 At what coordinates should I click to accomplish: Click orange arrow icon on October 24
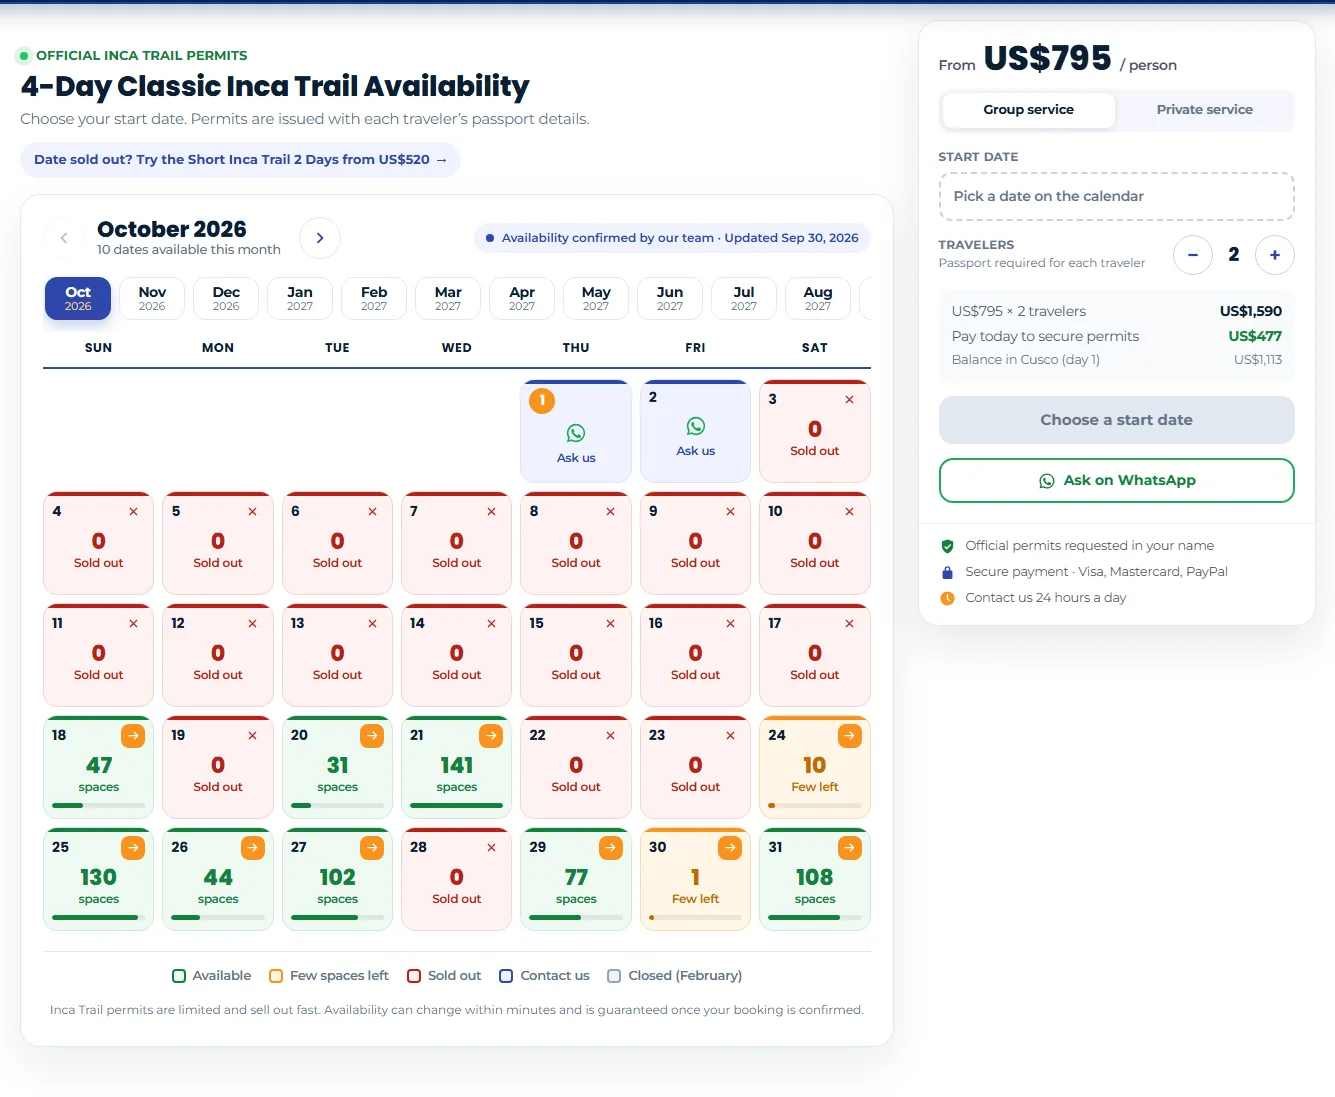849,736
